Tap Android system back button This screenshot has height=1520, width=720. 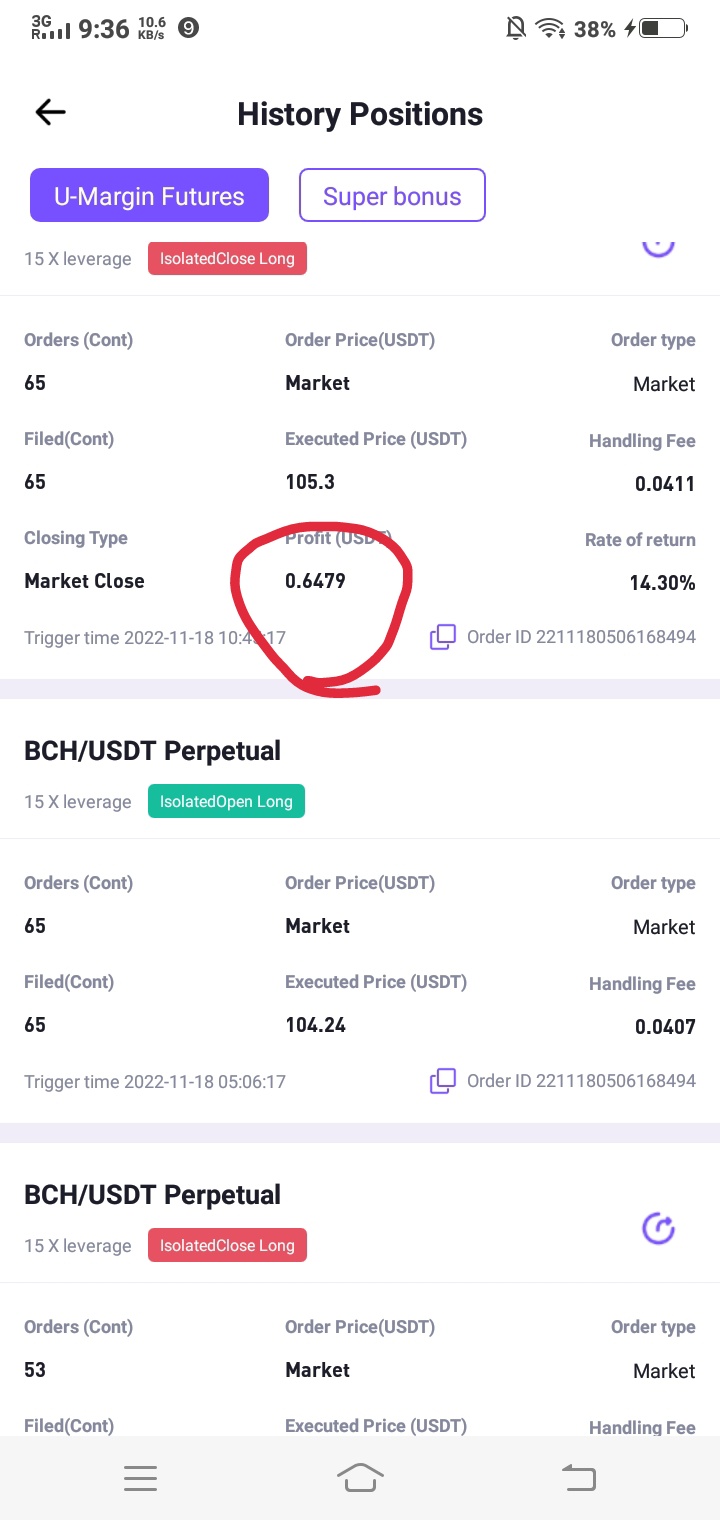click(579, 1477)
